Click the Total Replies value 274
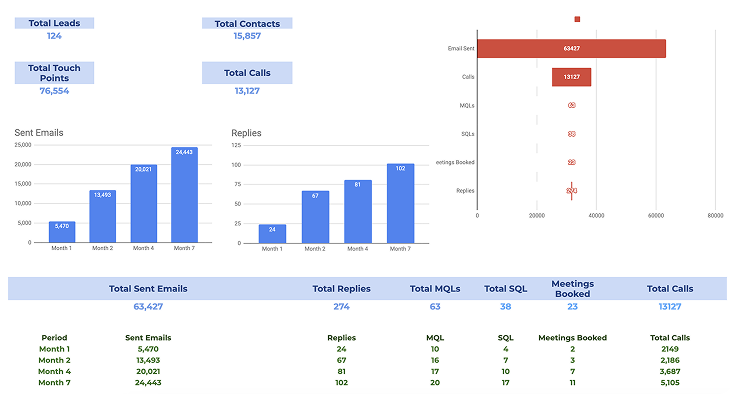Screen dimensions: 740x402 [x=341, y=307]
